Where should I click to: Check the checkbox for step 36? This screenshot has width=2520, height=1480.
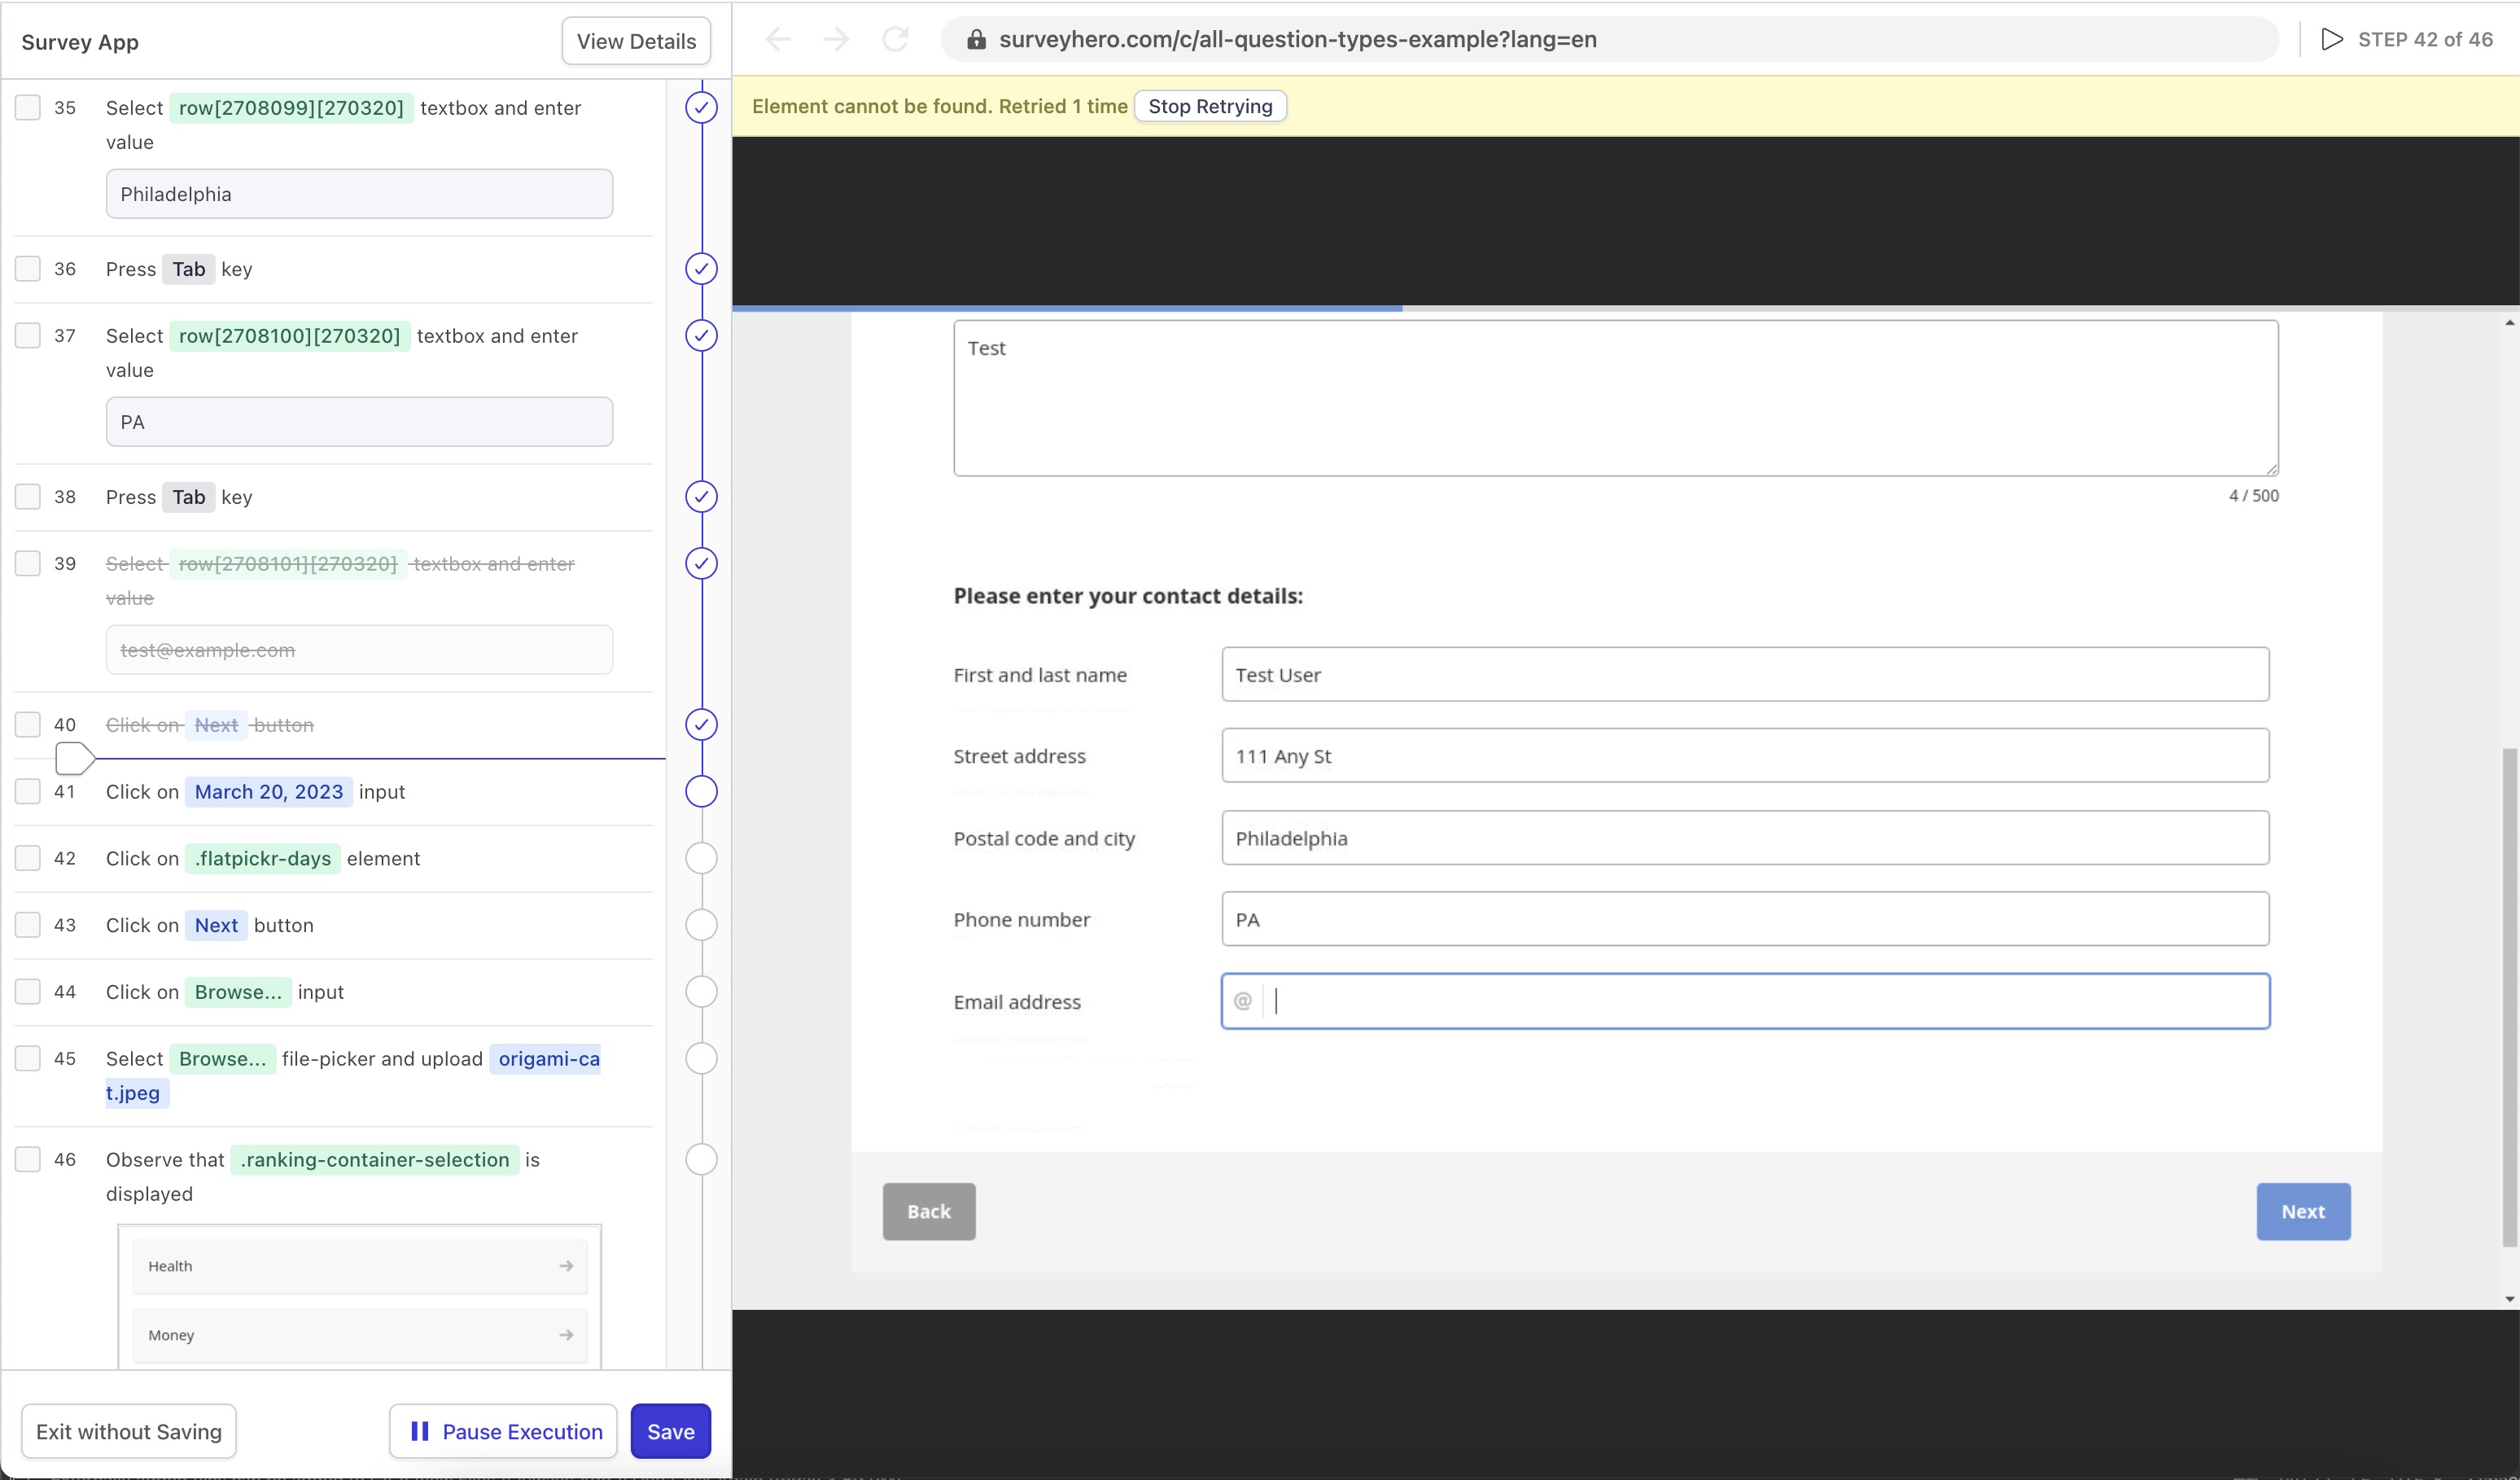(x=28, y=268)
